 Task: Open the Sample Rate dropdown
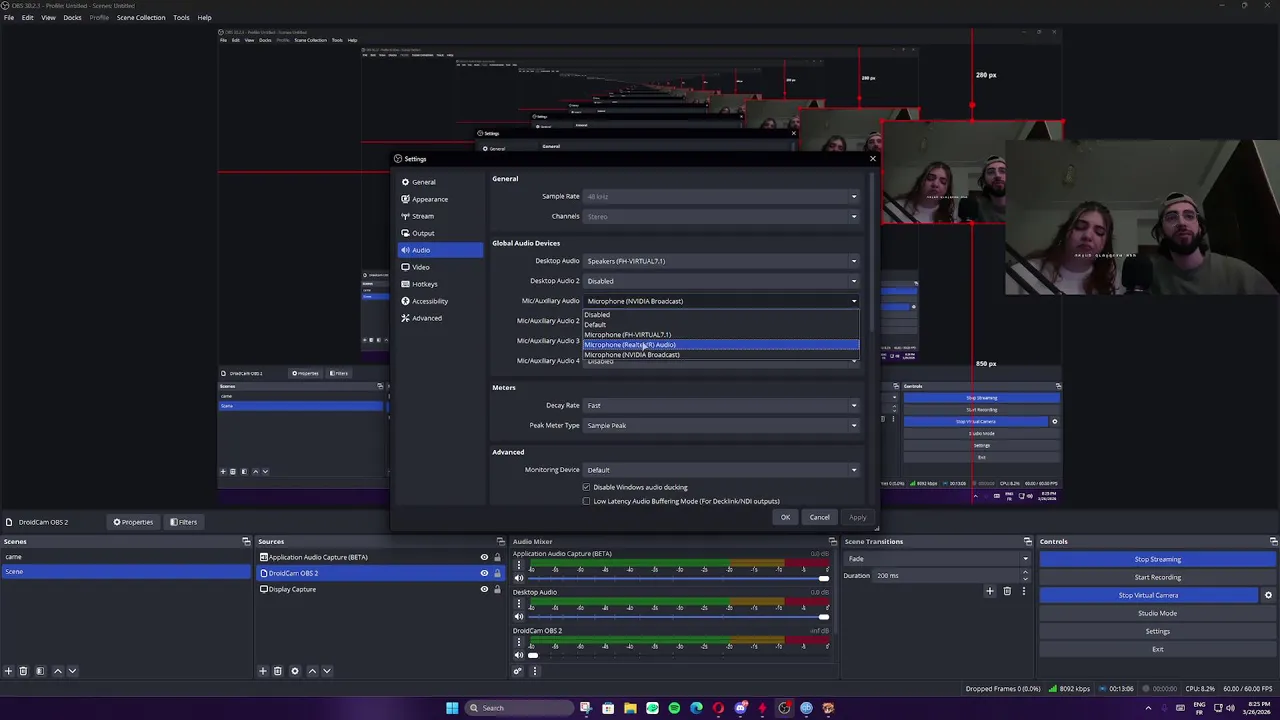[722, 196]
